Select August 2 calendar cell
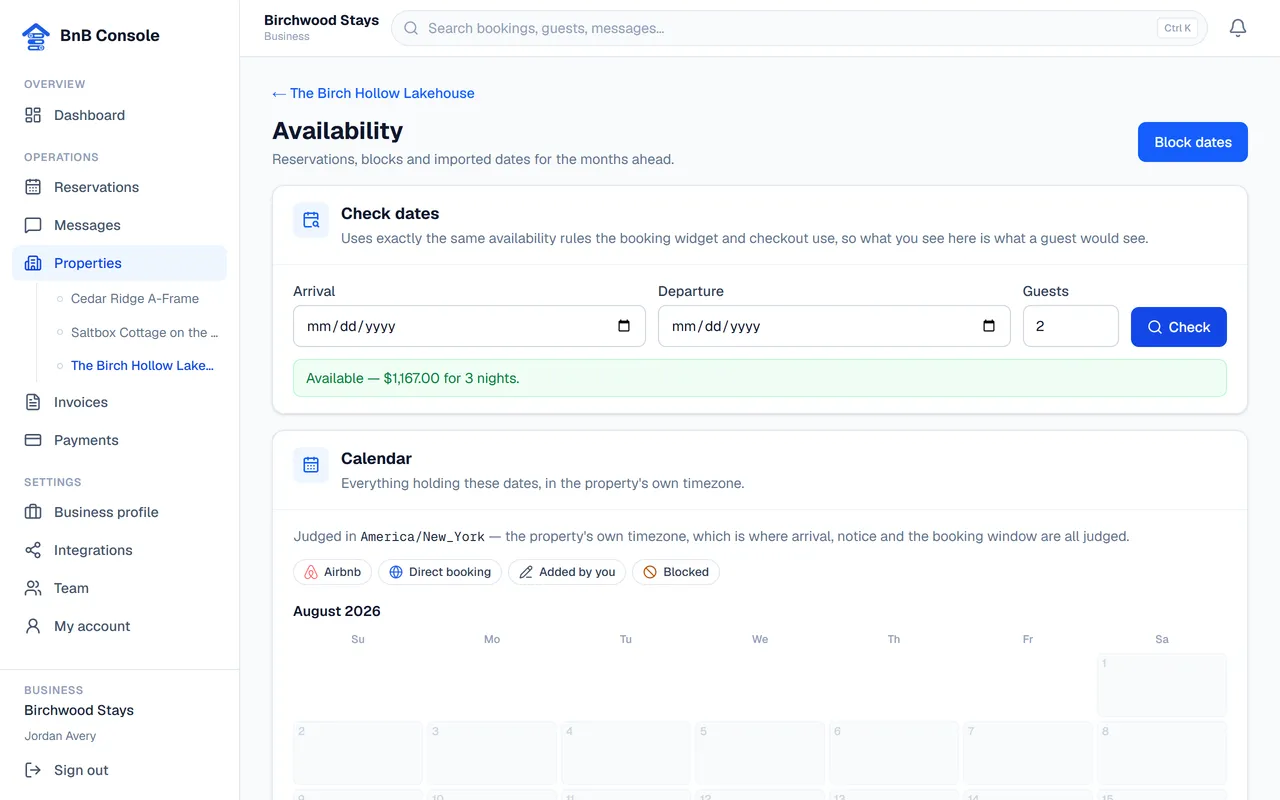The image size is (1280, 800). pyautogui.click(x=358, y=753)
